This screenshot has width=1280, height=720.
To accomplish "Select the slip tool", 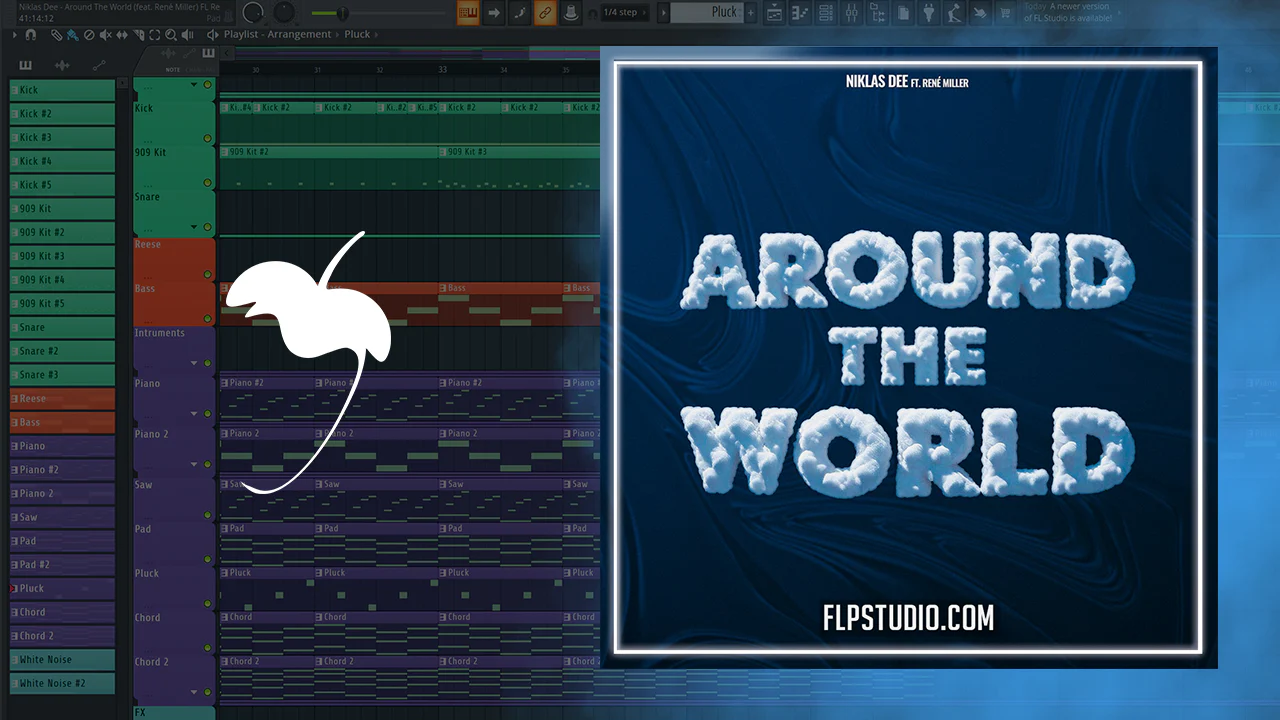I will pos(121,34).
